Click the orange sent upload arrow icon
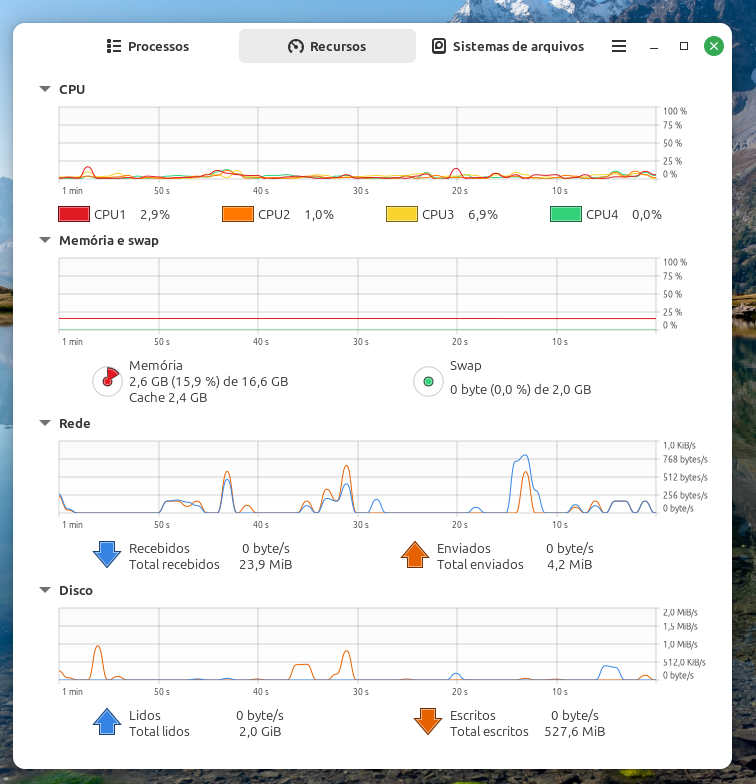 [x=415, y=555]
